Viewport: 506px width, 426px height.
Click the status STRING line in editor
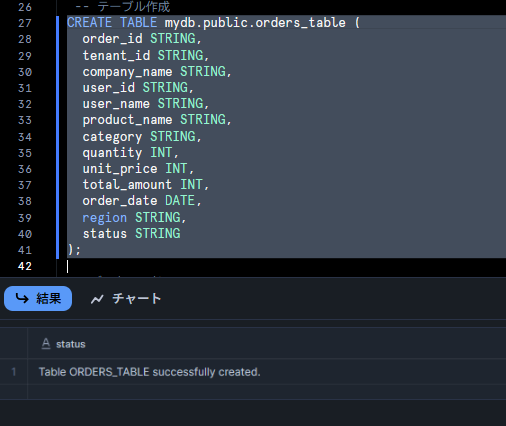(131, 233)
